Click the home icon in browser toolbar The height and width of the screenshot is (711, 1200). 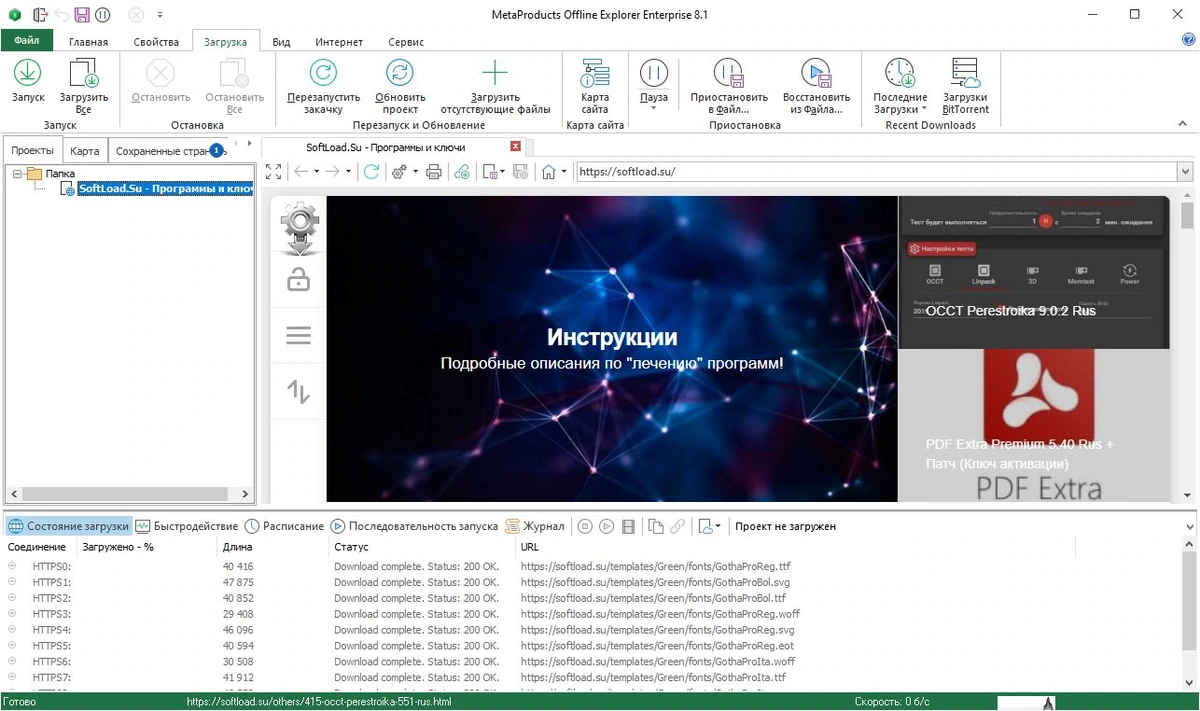click(x=548, y=172)
